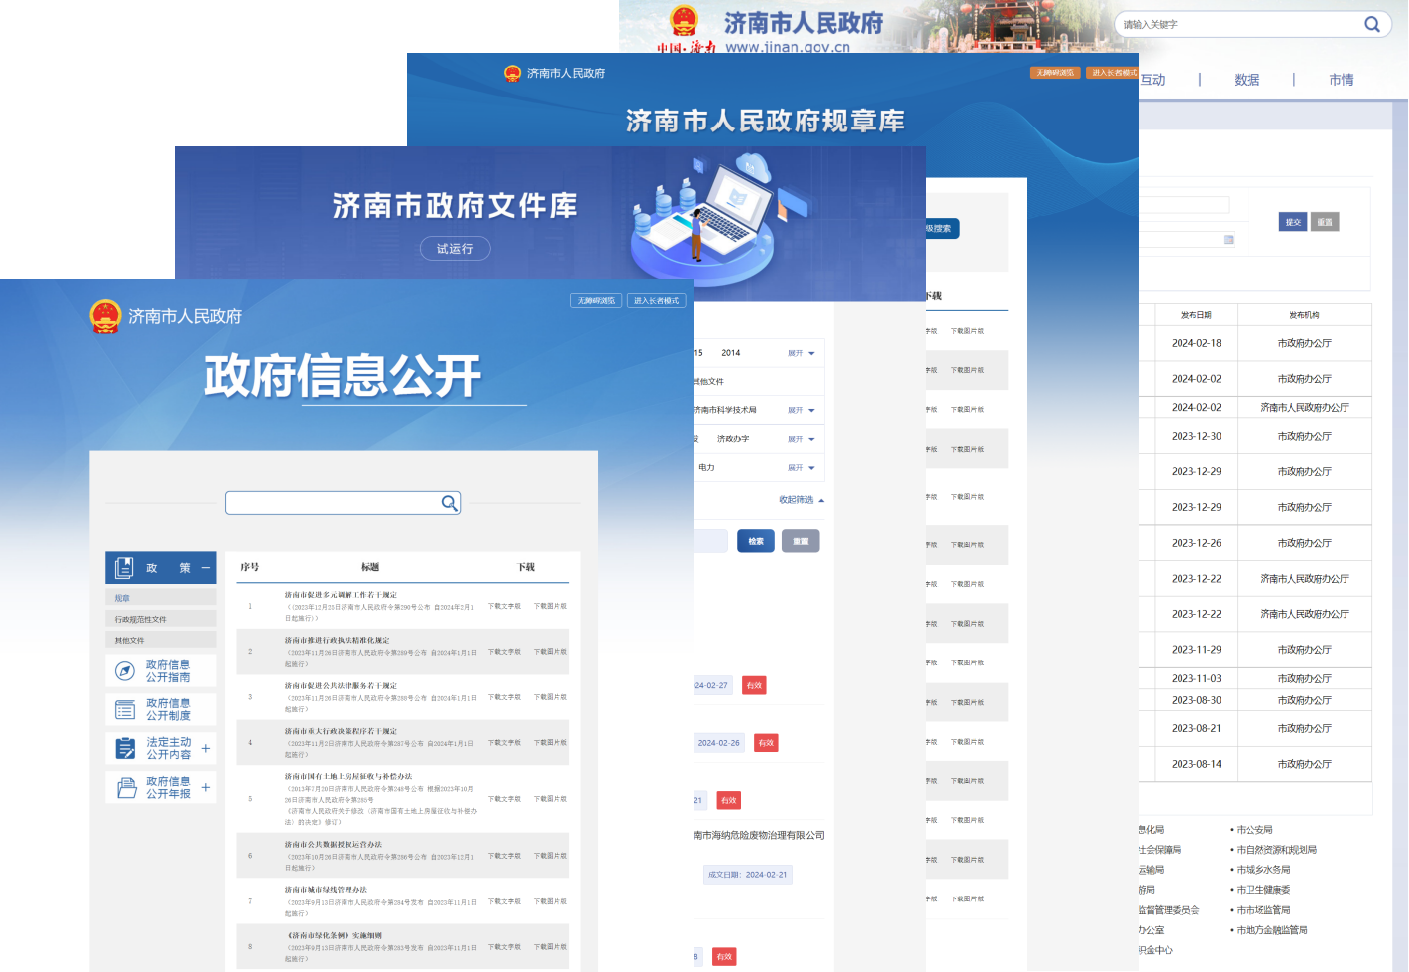Image resolution: width=1409 pixels, height=972 pixels.
Task: Click the blue 检索 button
Action: tap(756, 541)
